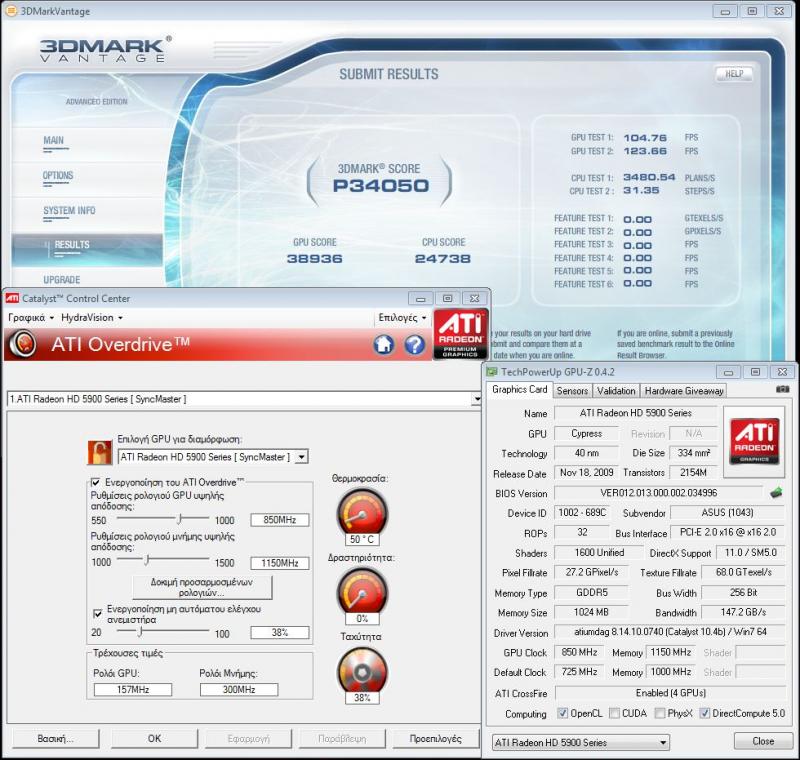Click the custom clocks test button
The height and width of the screenshot is (760, 800).
202,587
